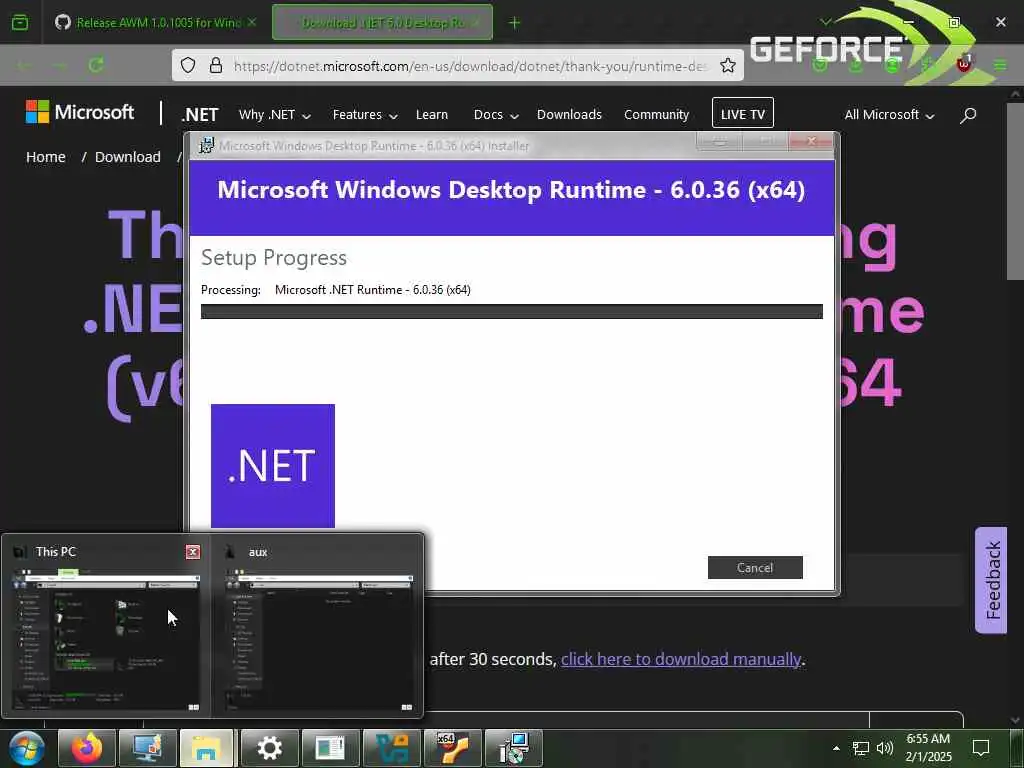Open the network tray icon

(861, 748)
